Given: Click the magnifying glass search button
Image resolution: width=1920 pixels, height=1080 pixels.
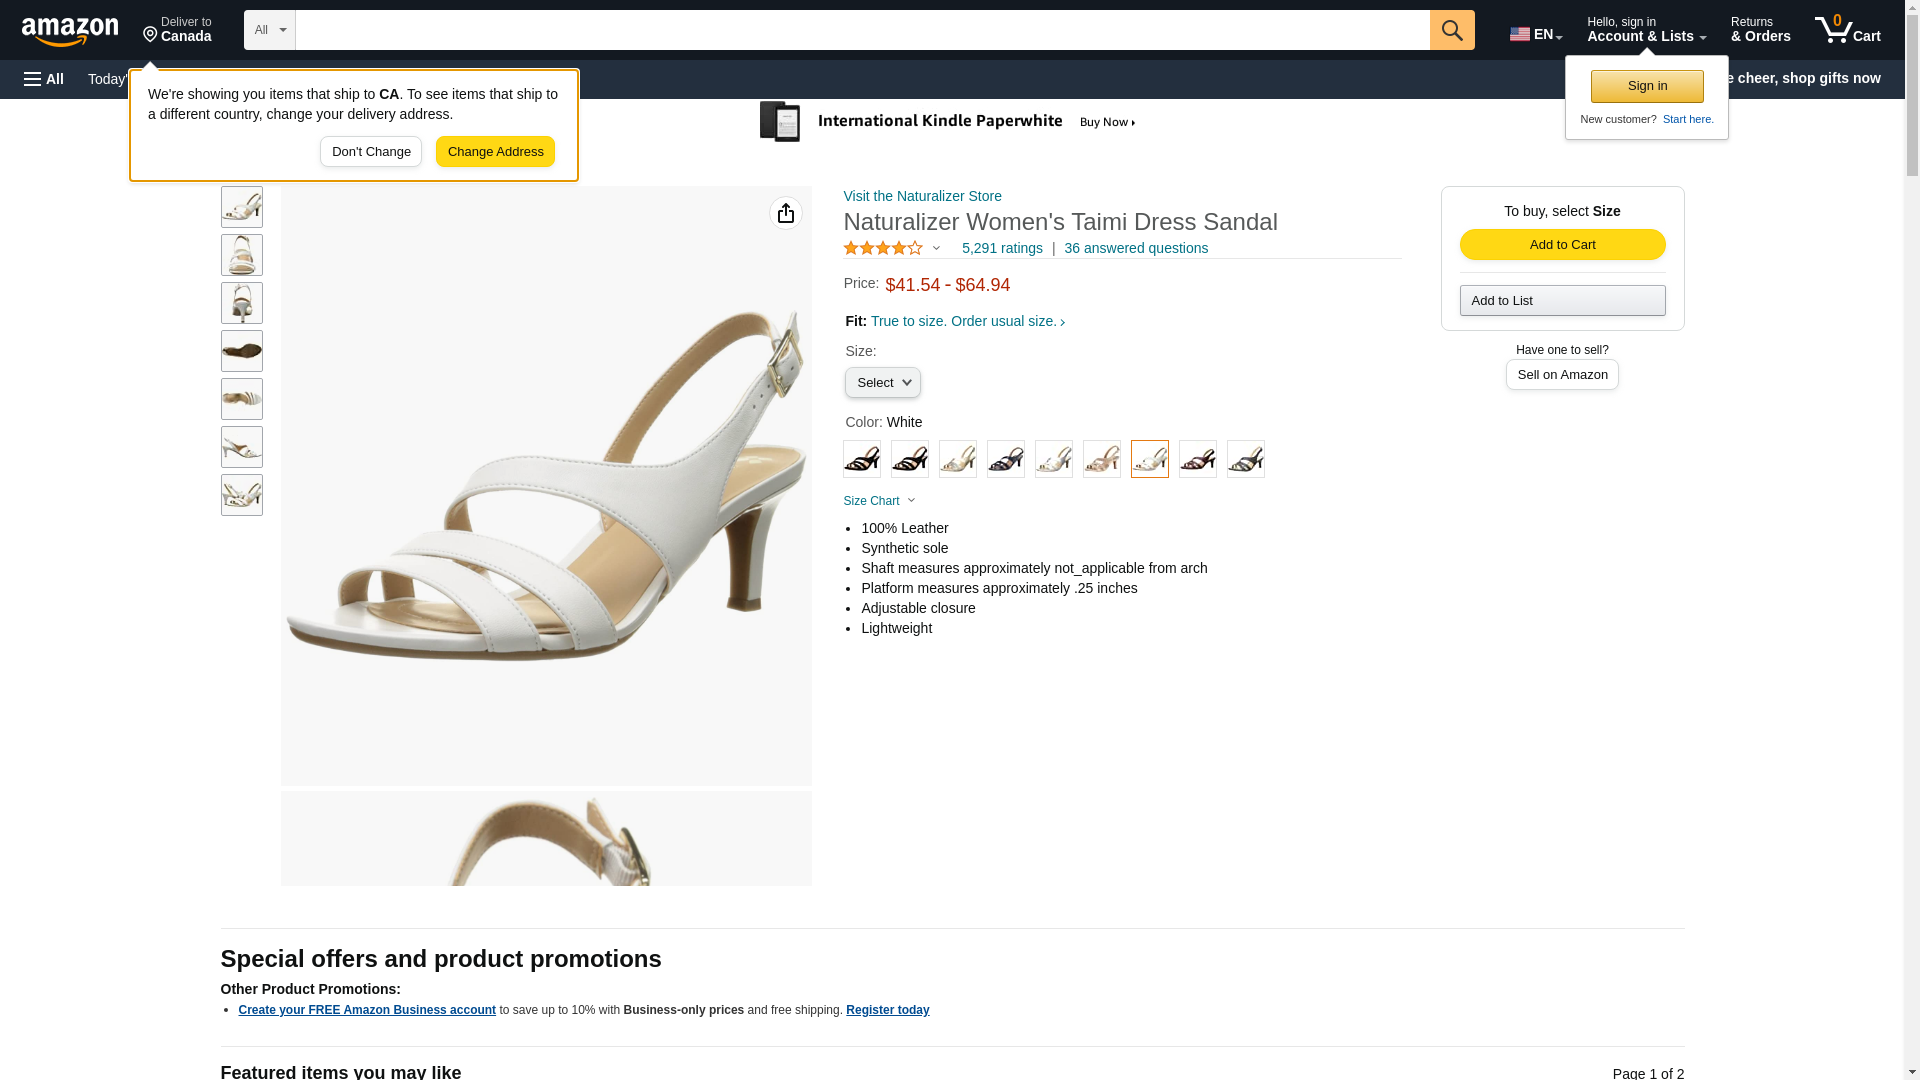Looking at the screenshot, I should click(x=1452, y=30).
